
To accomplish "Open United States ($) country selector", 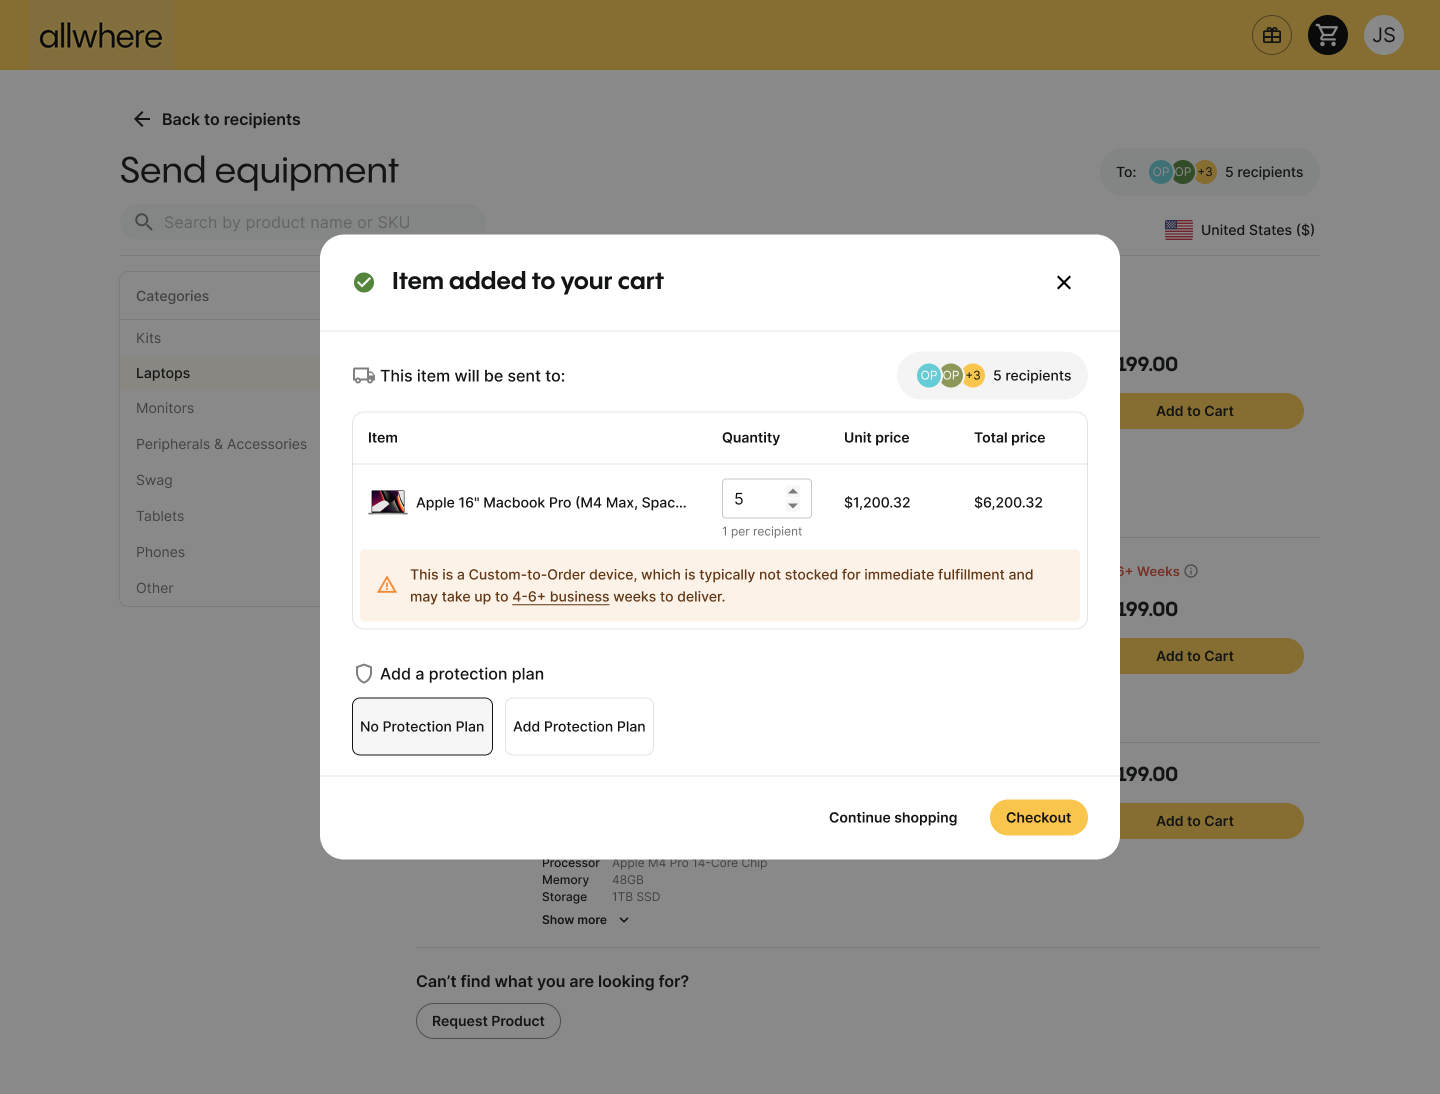I will (1240, 230).
